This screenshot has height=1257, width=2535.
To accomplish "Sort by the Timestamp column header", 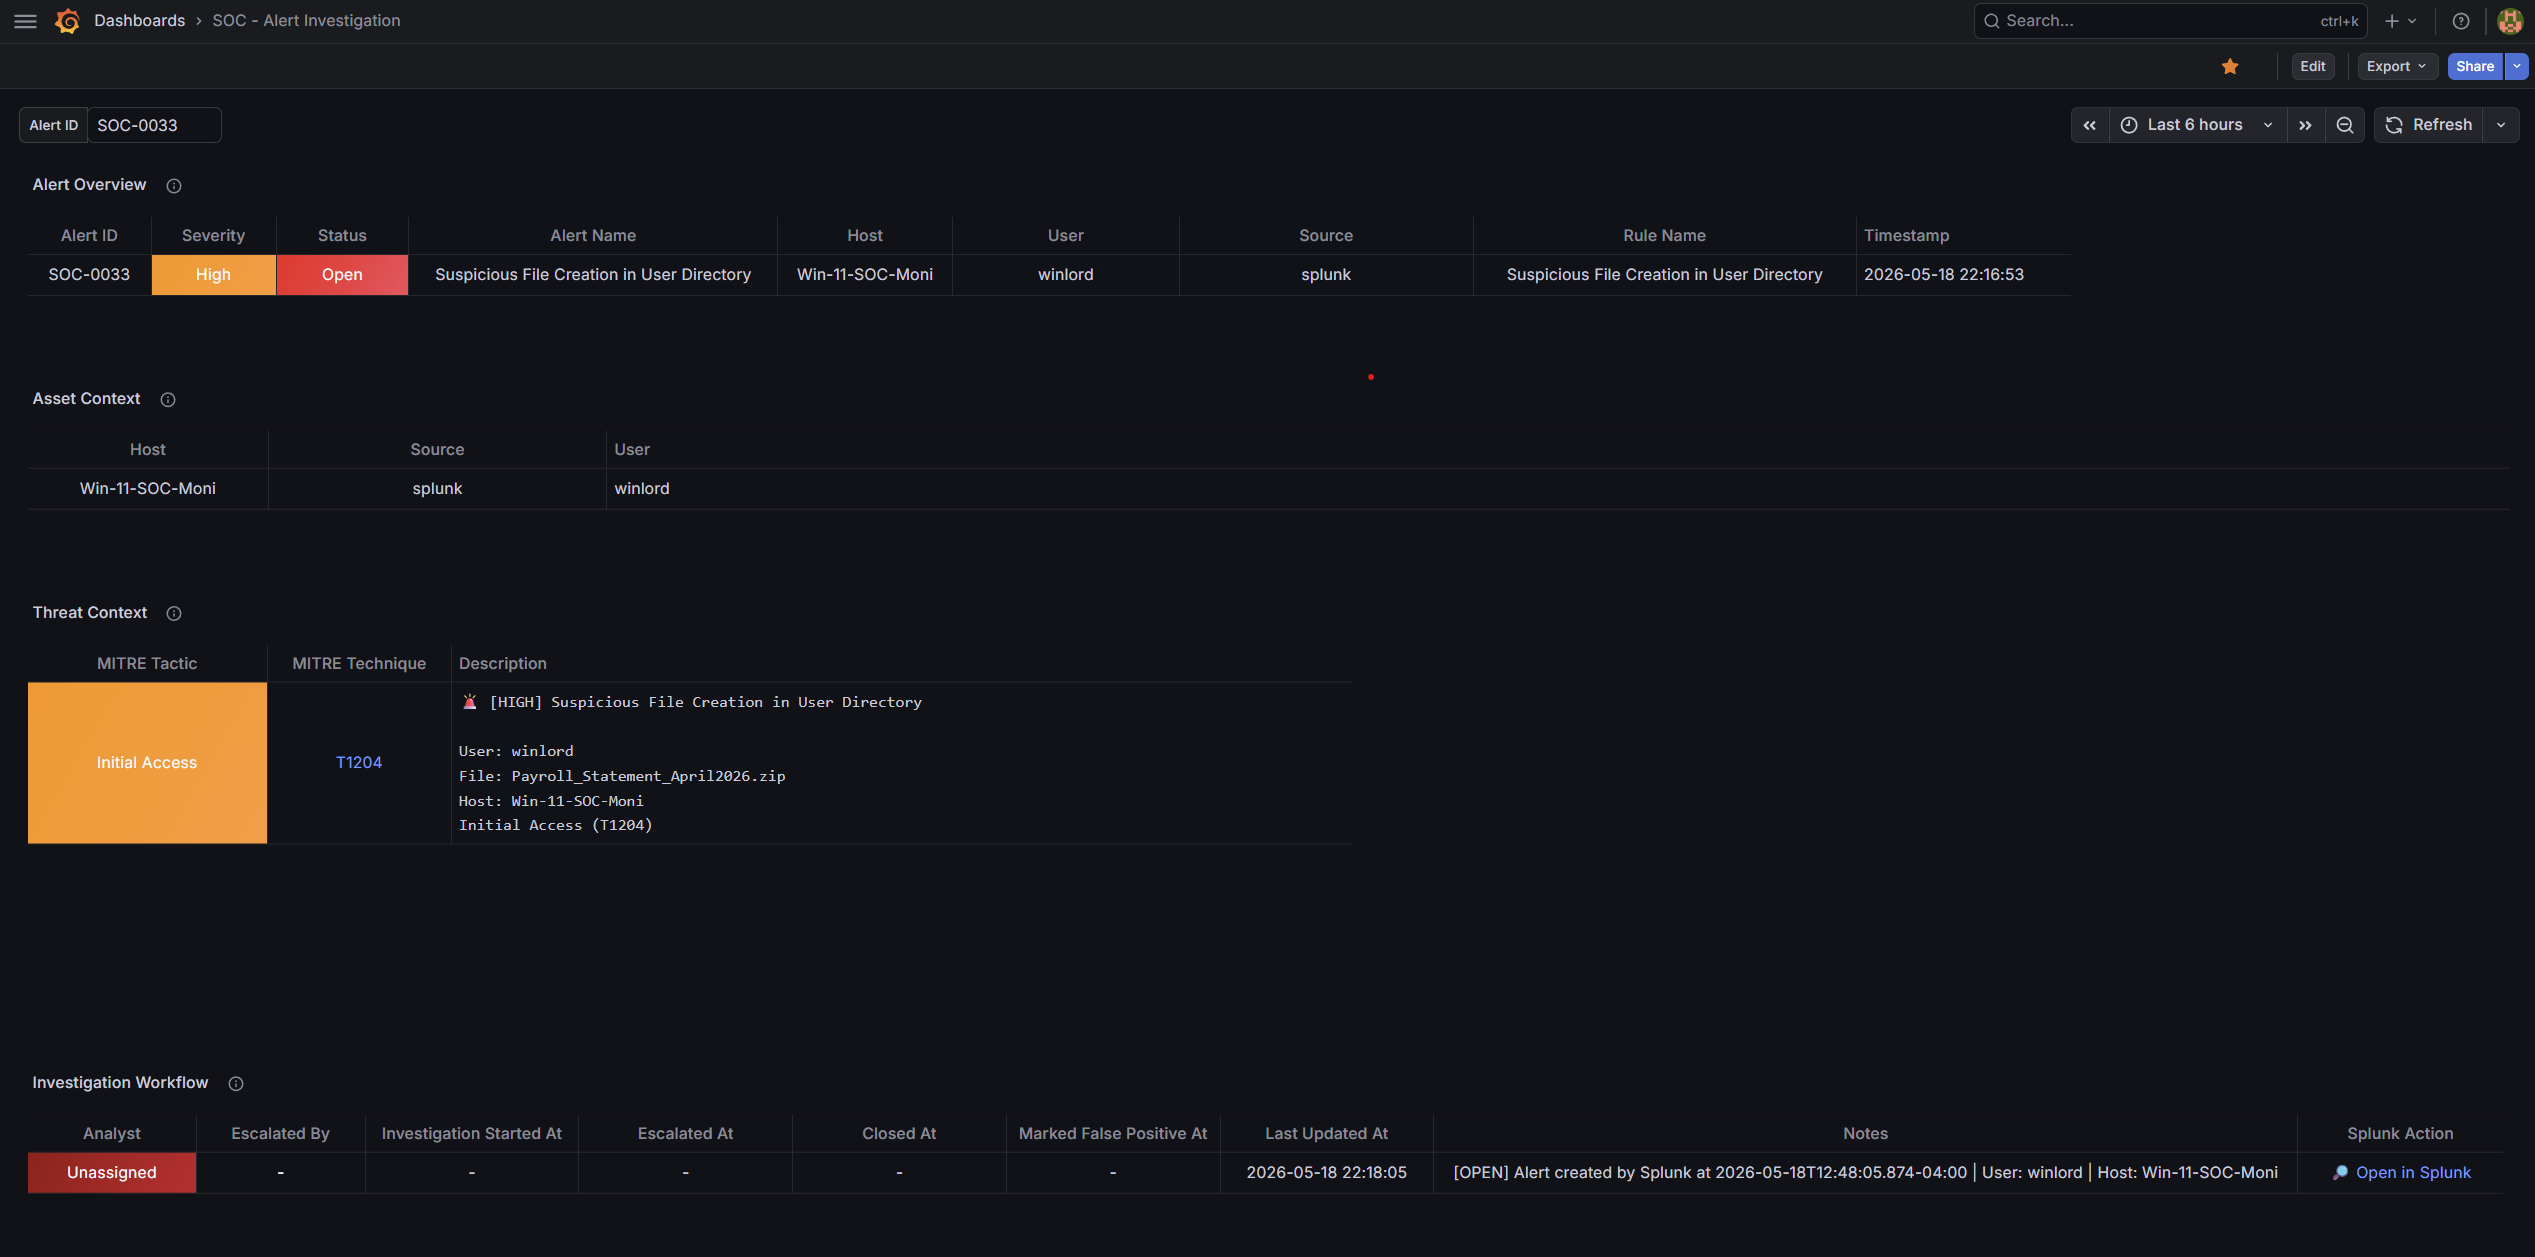I will point(1906,236).
